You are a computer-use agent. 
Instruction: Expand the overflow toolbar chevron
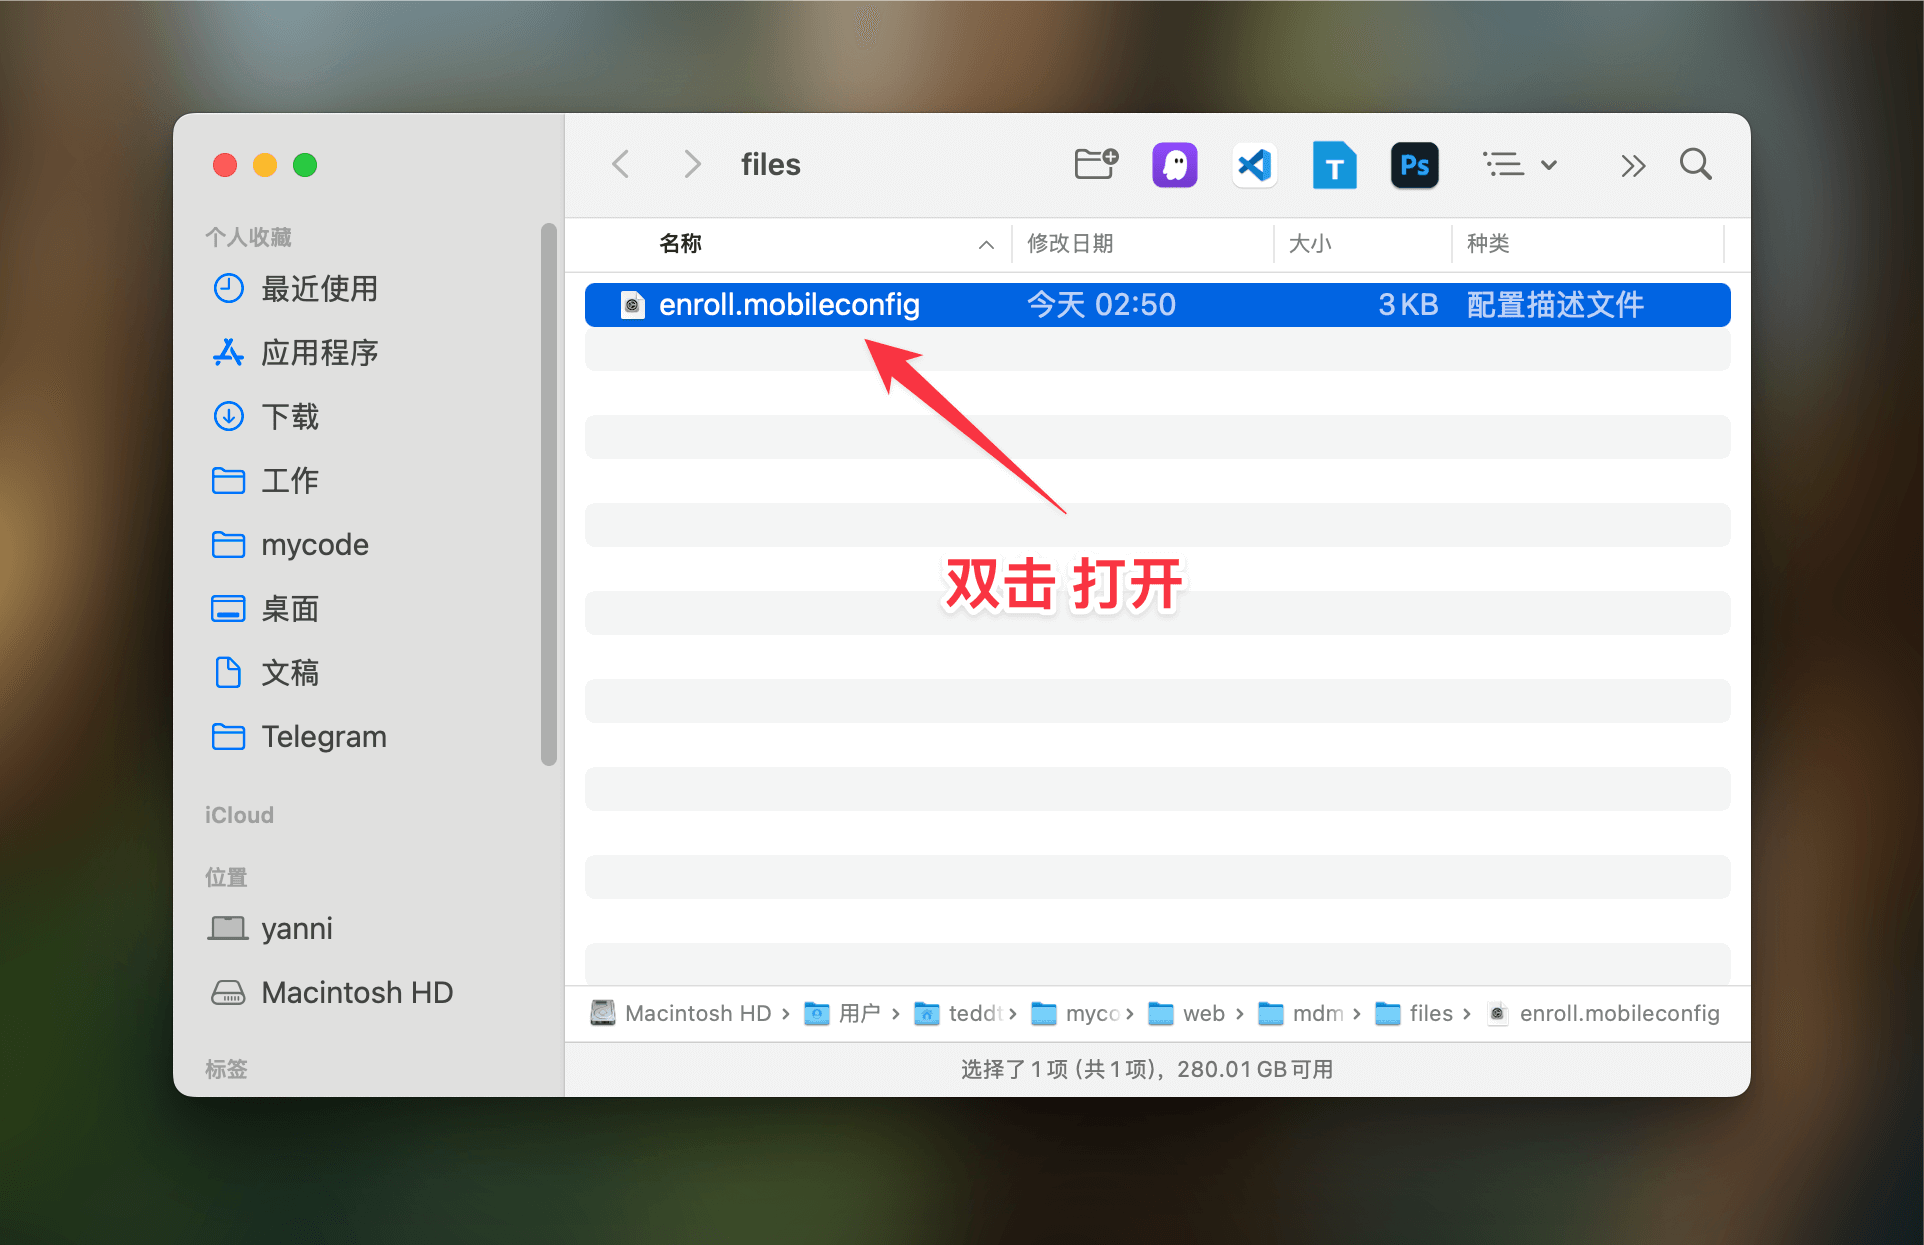(1632, 164)
